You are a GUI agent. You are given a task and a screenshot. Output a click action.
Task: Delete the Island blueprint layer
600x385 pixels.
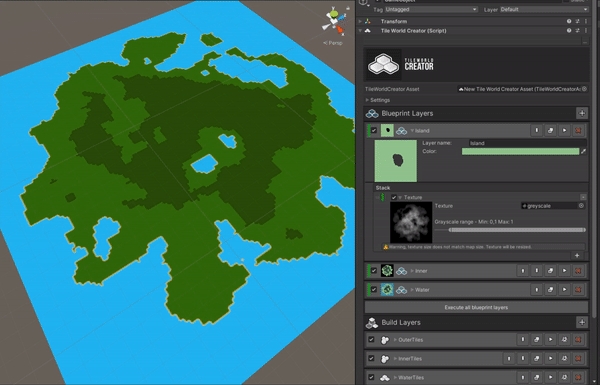click(578, 131)
